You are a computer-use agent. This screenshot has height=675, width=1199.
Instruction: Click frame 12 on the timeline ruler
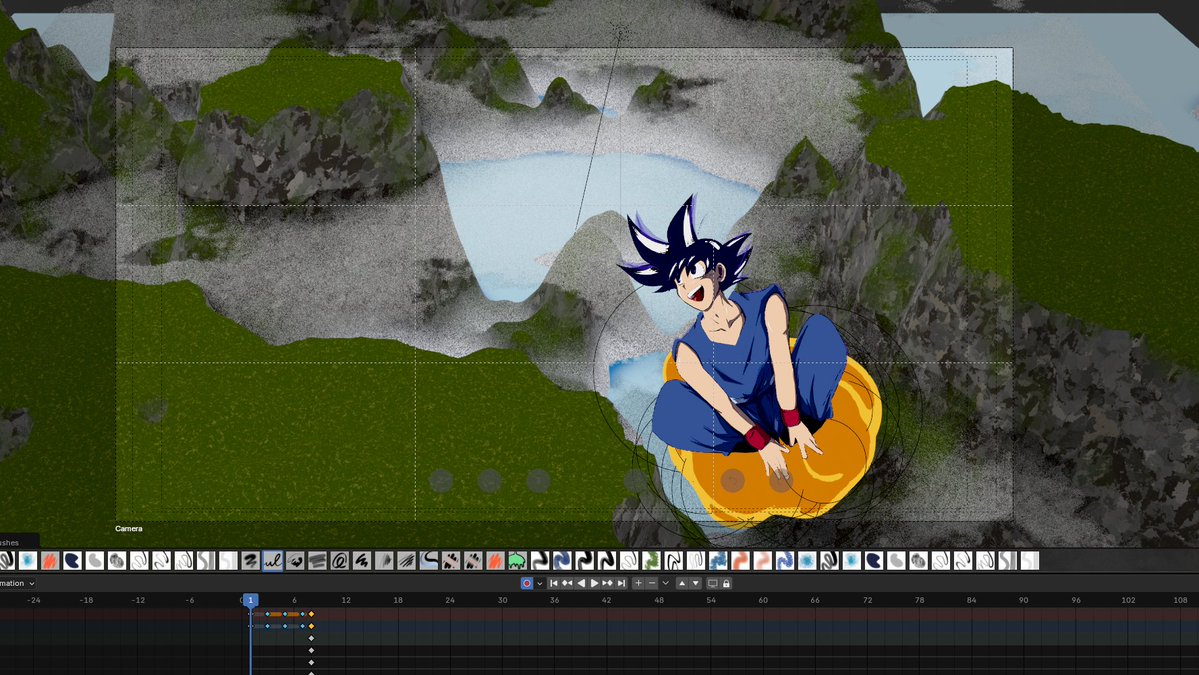[346, 600]
